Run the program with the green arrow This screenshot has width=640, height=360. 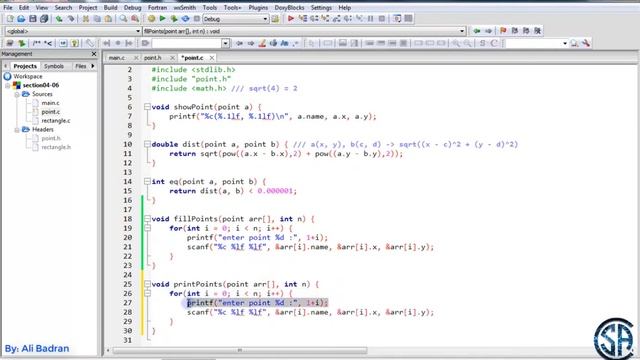pos(162,19)
